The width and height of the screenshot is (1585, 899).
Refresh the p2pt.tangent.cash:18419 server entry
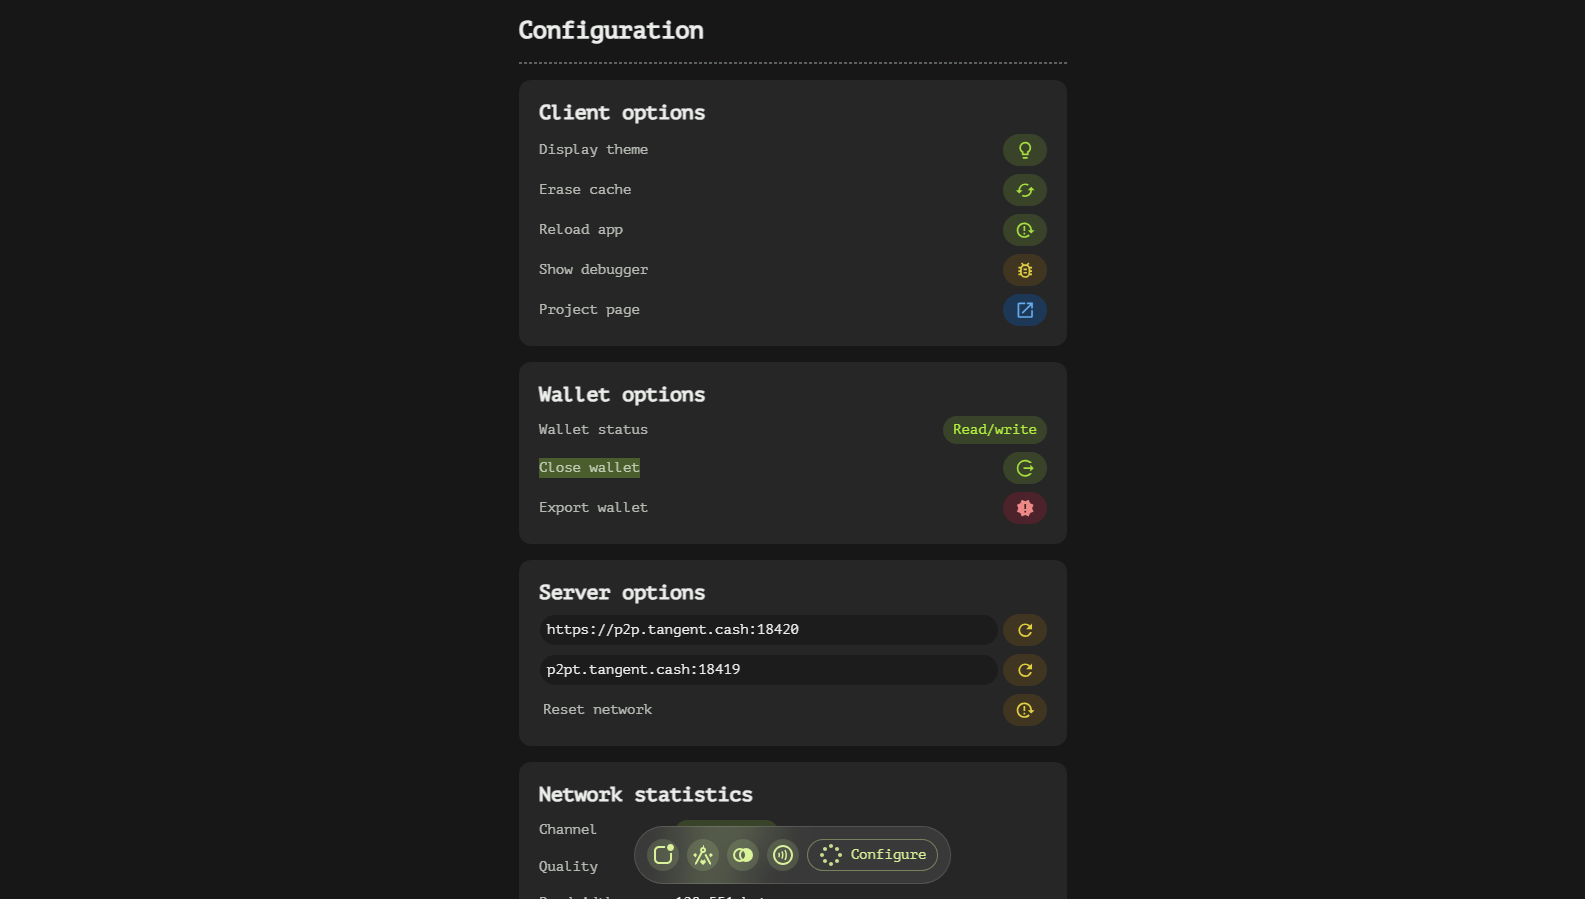click(1024, 670)
